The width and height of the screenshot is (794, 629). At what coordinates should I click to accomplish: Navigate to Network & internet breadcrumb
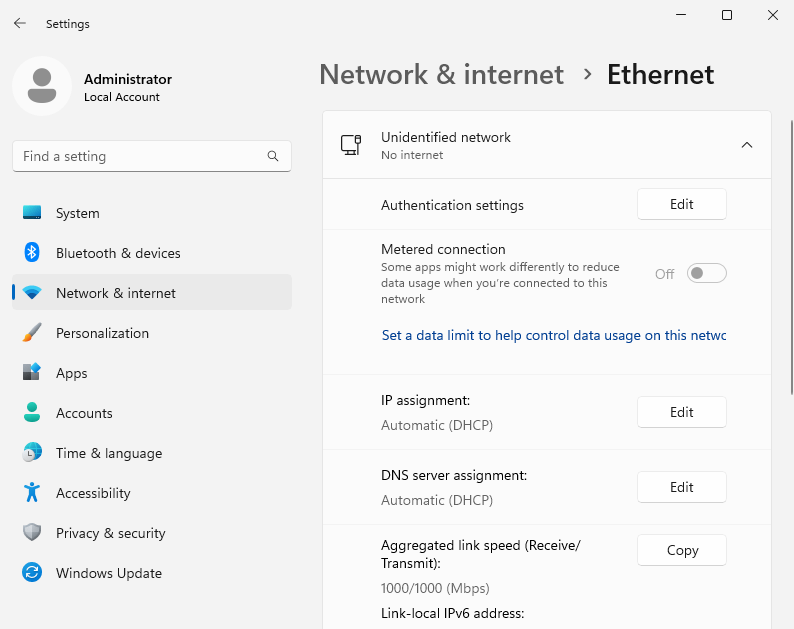point(441,75)
